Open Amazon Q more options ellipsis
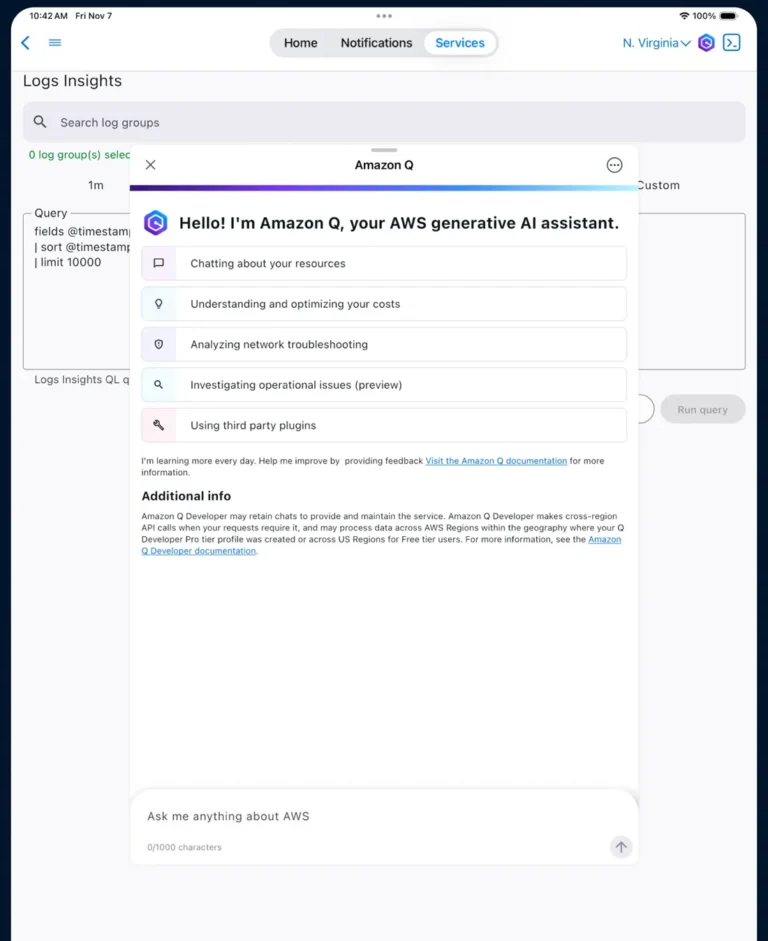The height and width of the screenshot is (941, 768). (x=614, y=165)
